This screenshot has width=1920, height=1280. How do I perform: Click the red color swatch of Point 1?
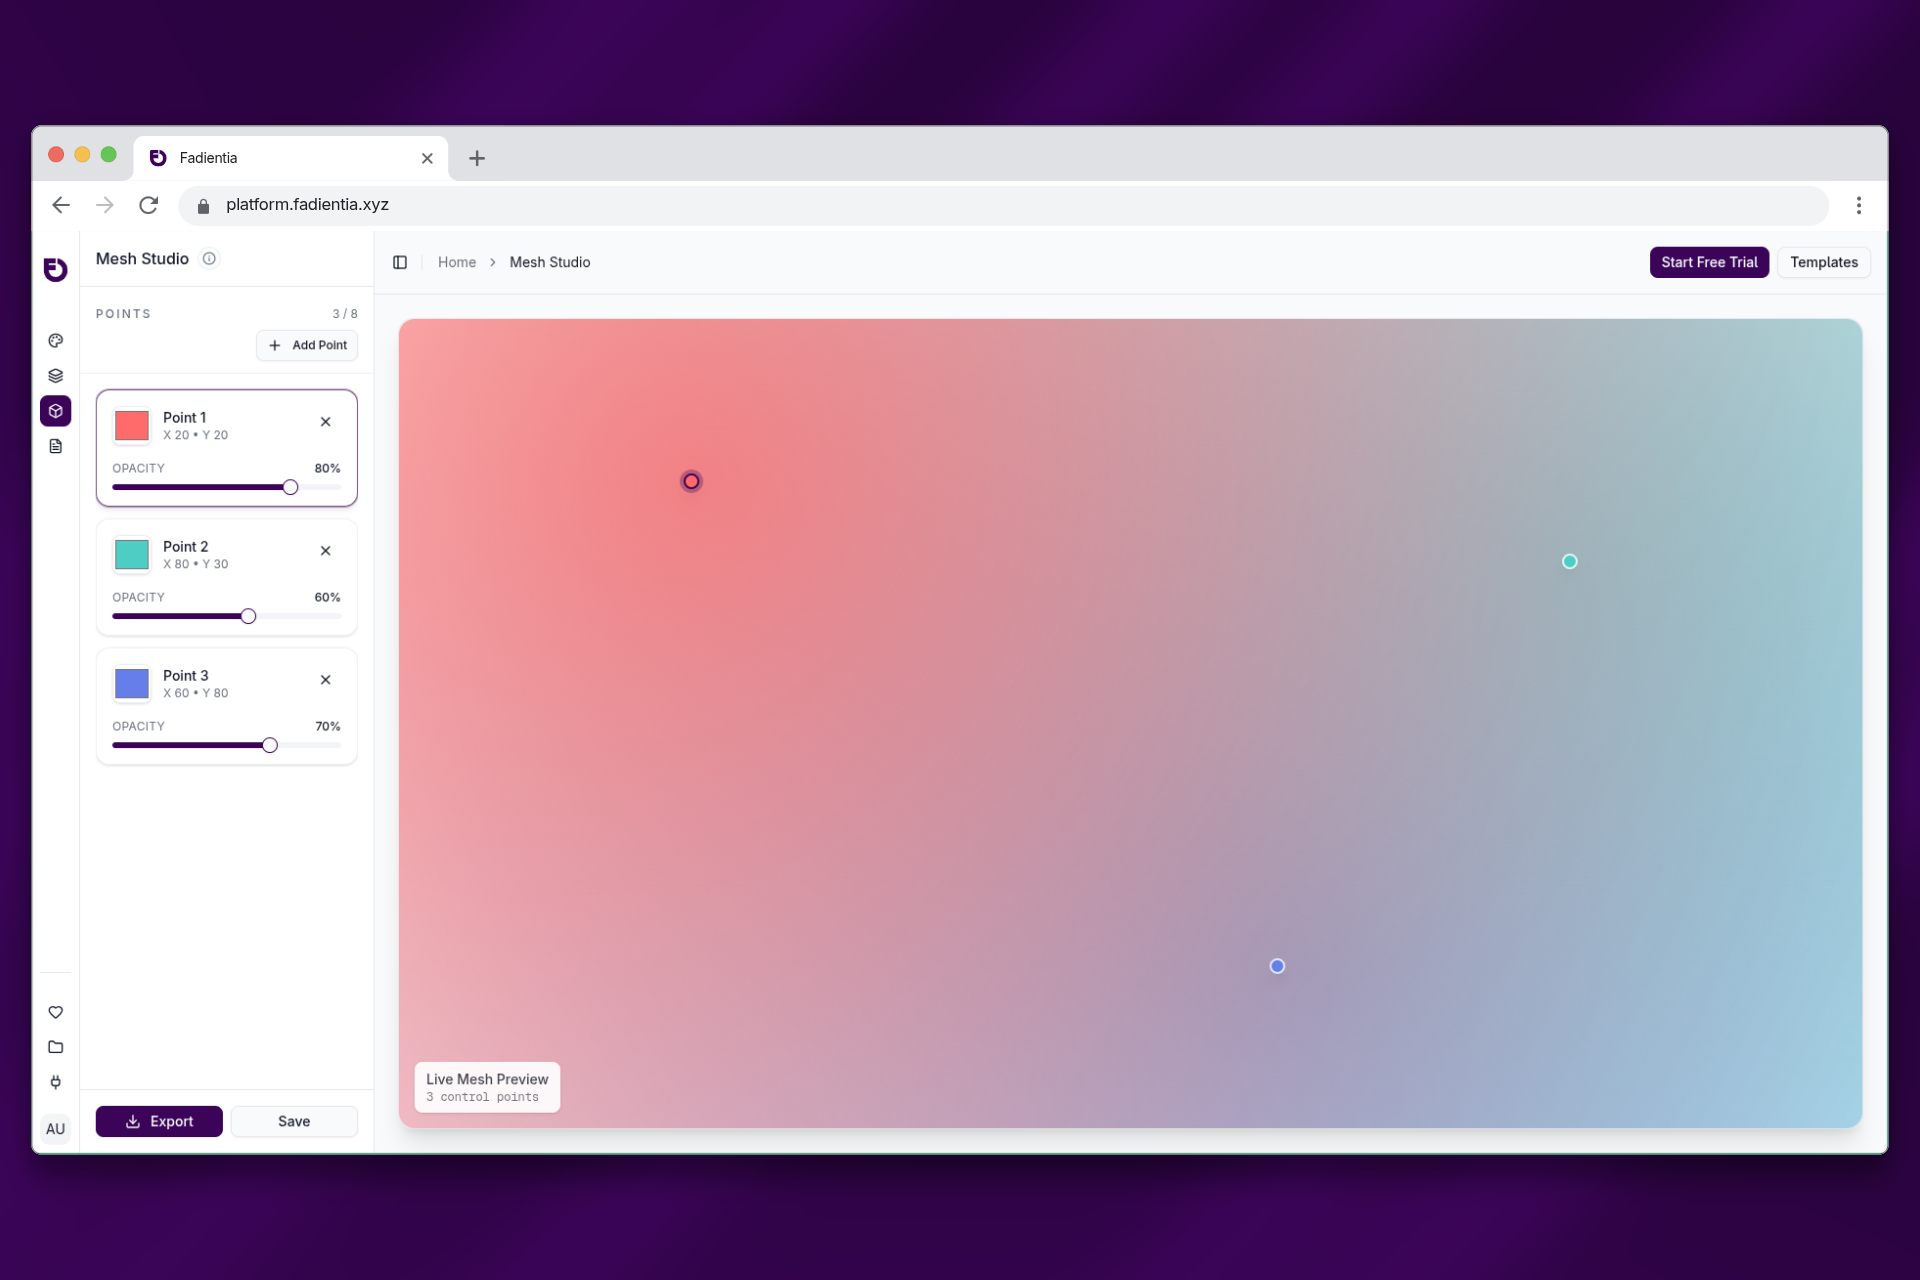[x=131, y=425]
